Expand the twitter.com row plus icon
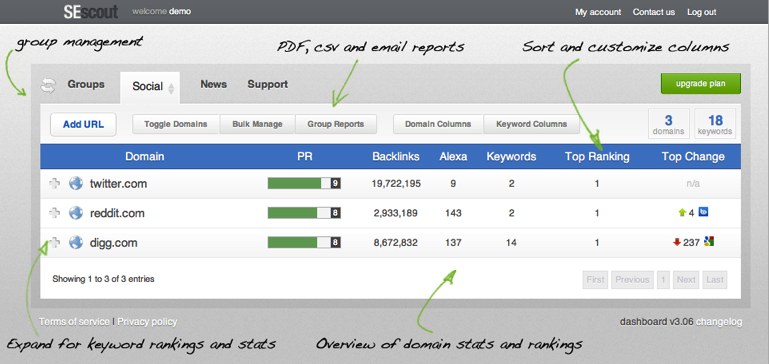The width and height of the screenshot is (769, 364). pyautogui.click(x=54, y=184)
